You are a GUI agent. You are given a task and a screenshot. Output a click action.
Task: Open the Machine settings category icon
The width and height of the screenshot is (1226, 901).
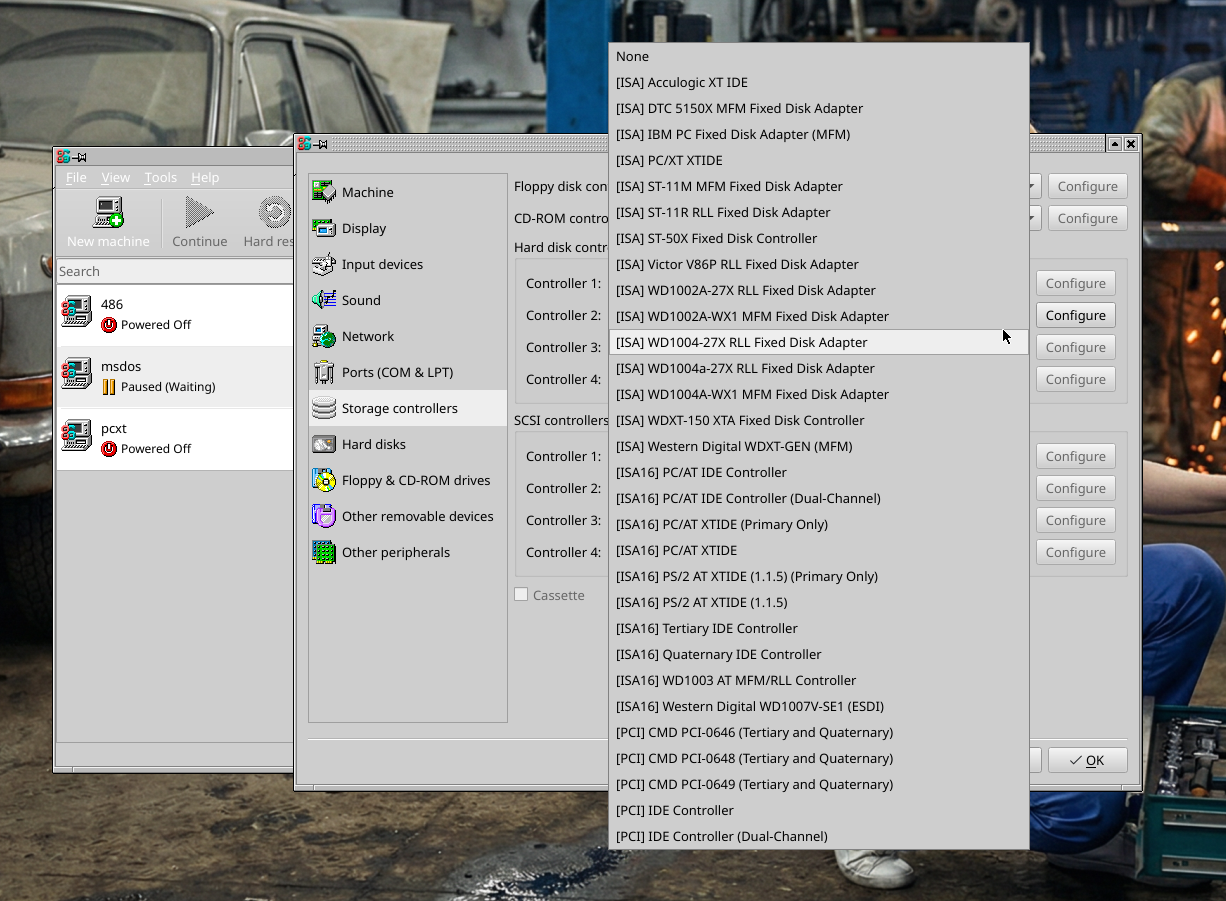pyautogui.click(x=324, y=192)
